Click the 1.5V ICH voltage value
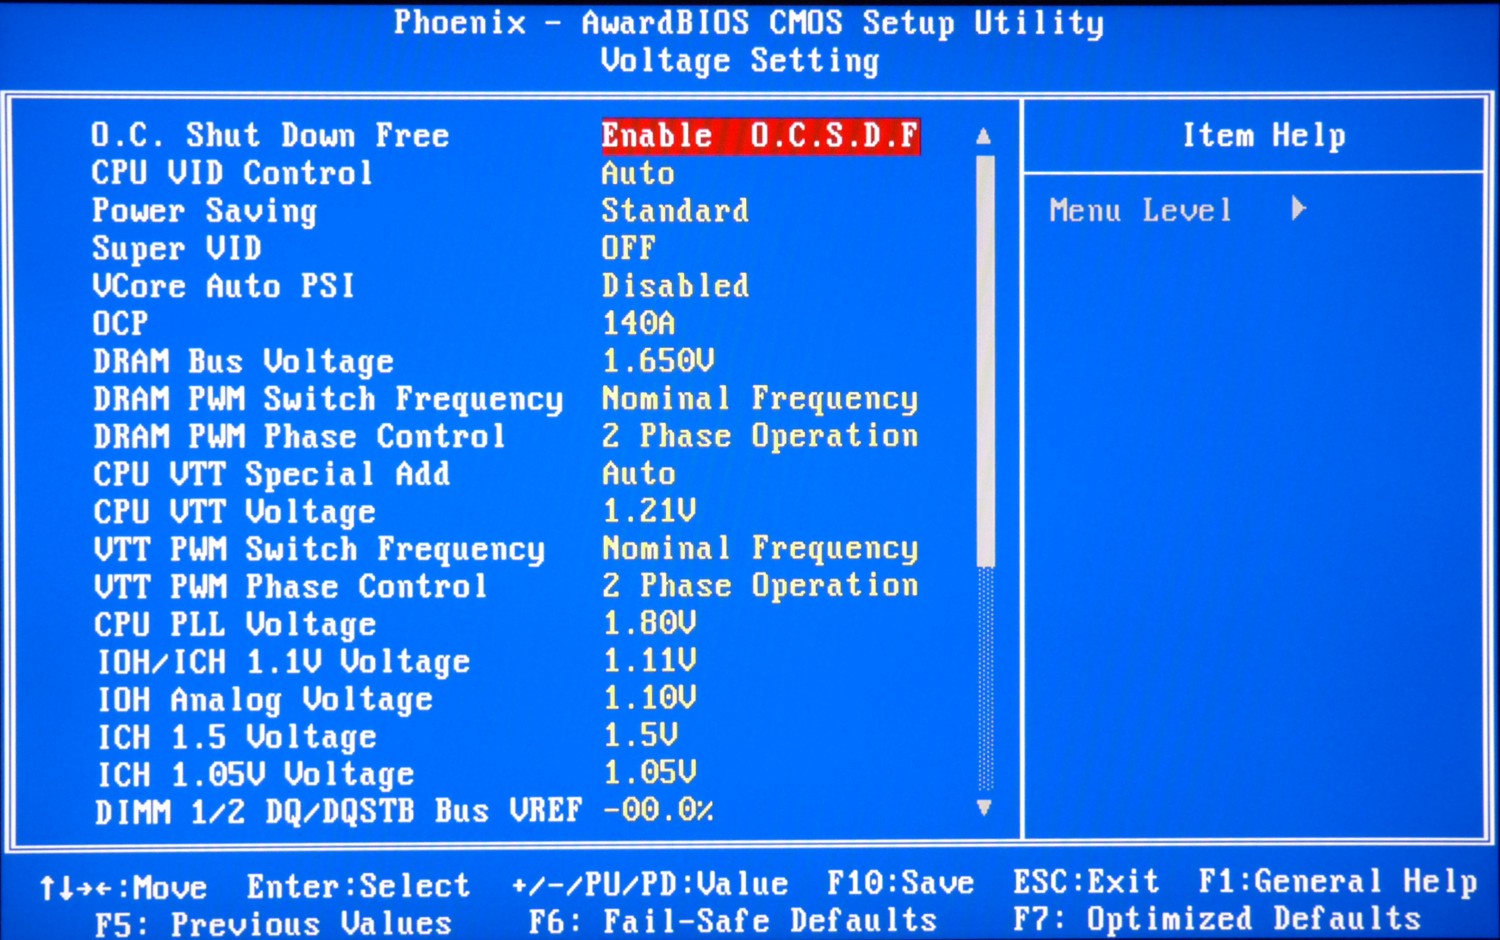The image size is (1500, 940). tap(640, 735)
